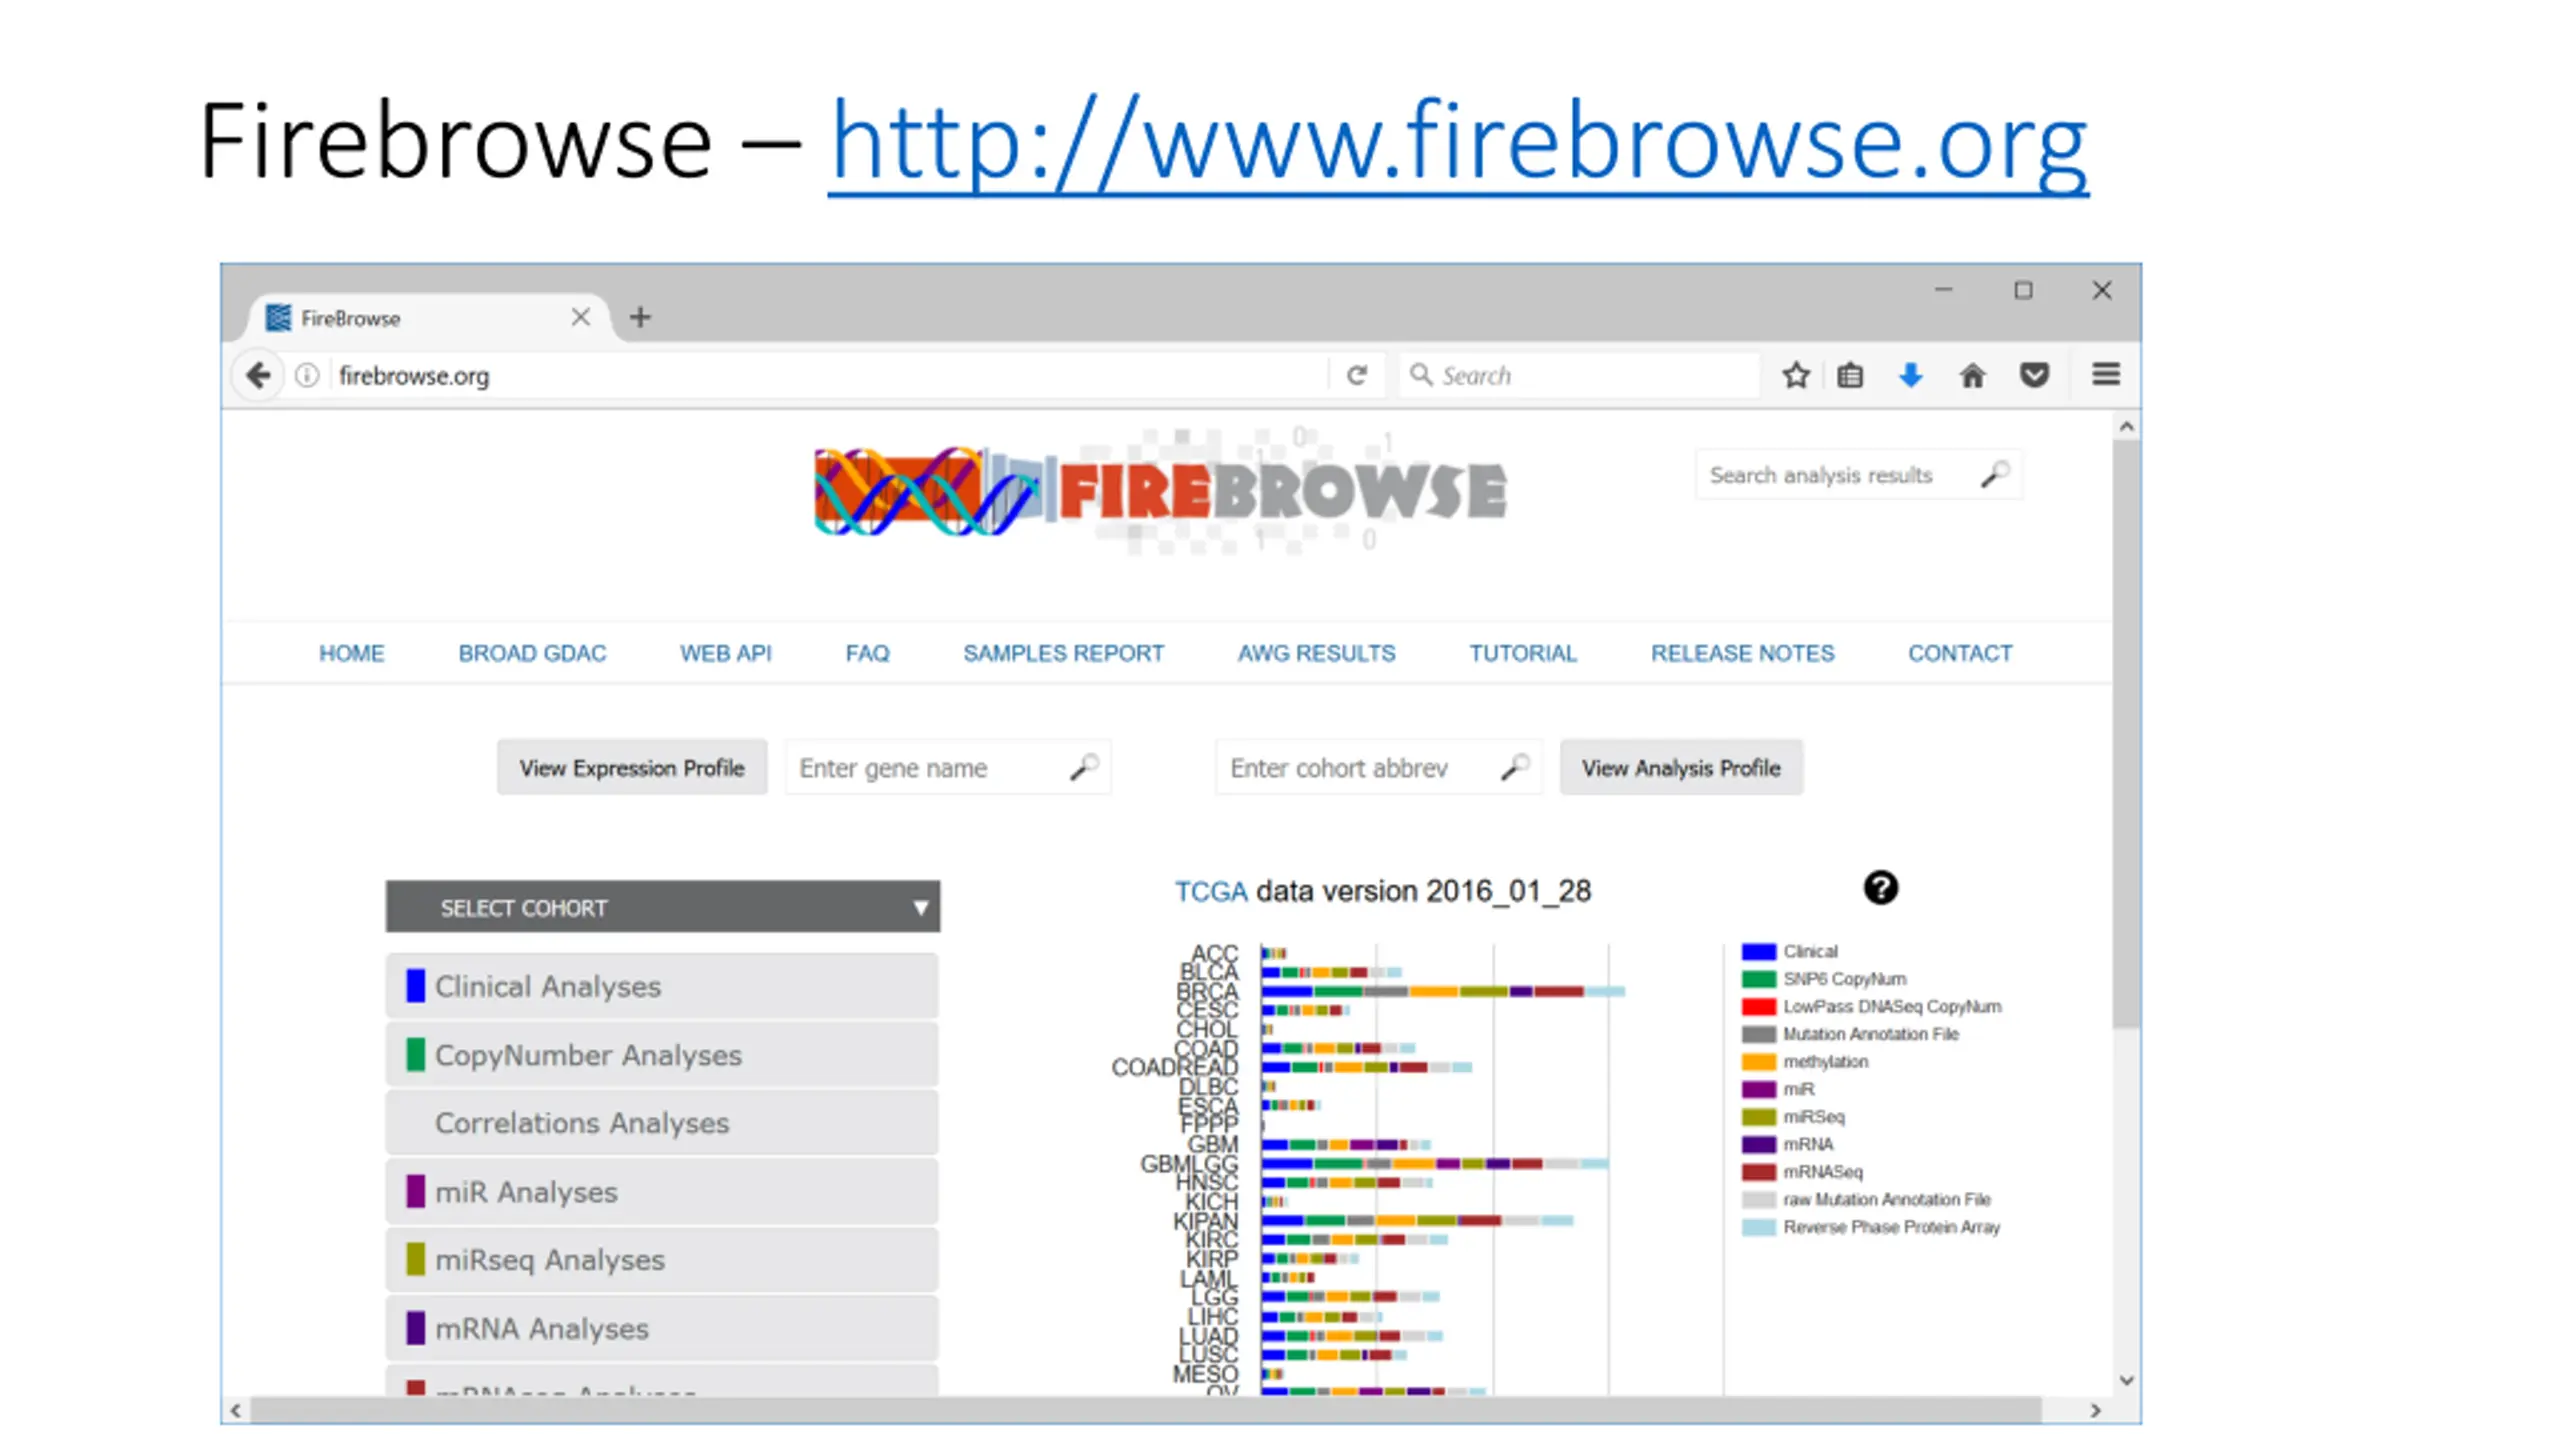This screenshot has height=1440, width=2560.
Task: Click the Mutation Annotation File gray swatch
Action: 1759,1034
